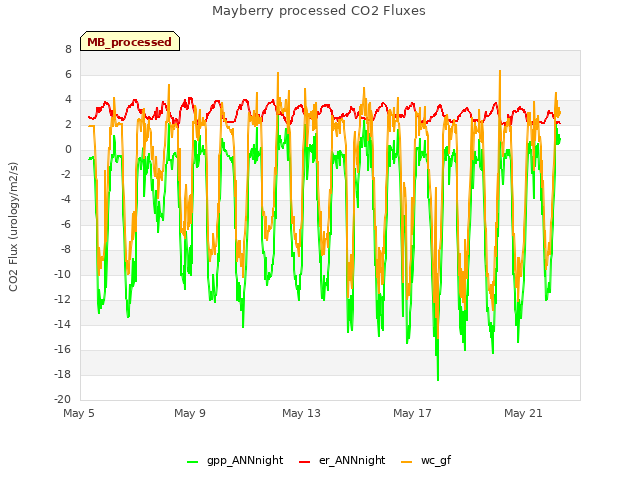Click the y-axis value -10
640x480 pixels.
coord(63,275)
